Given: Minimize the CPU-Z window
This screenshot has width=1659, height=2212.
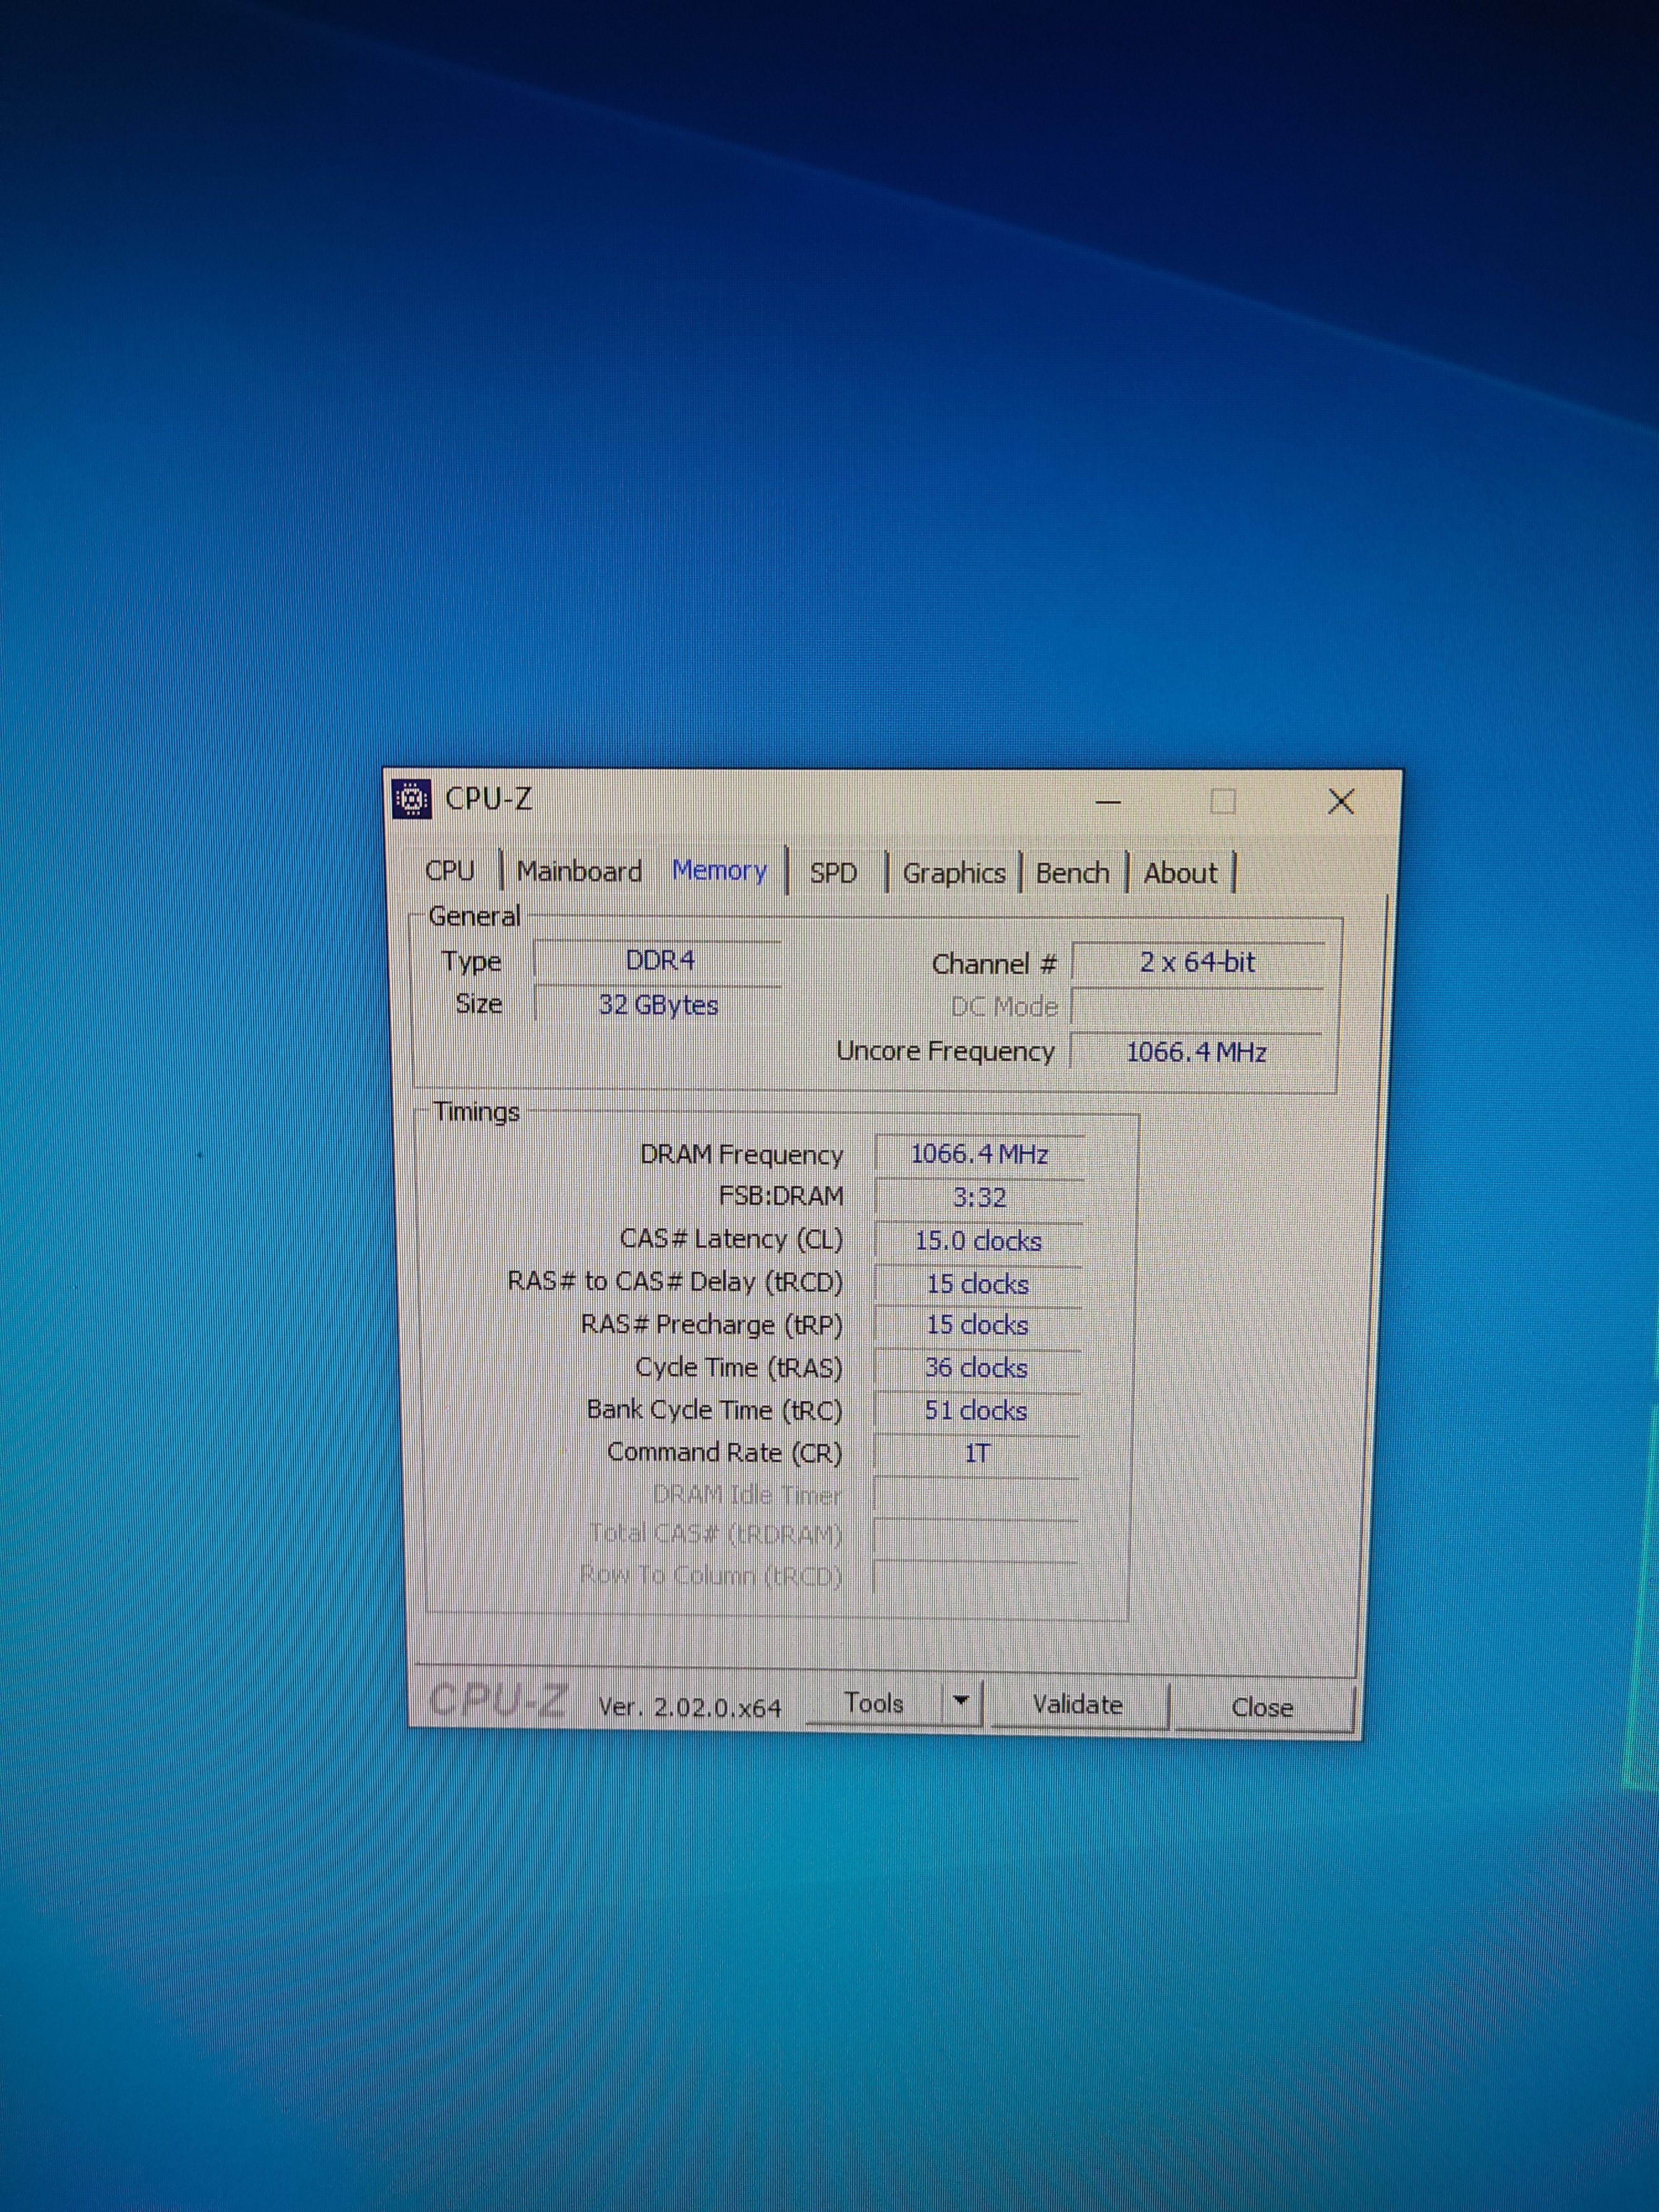Looking at the screenshot, I should (x=1108, y=802).
